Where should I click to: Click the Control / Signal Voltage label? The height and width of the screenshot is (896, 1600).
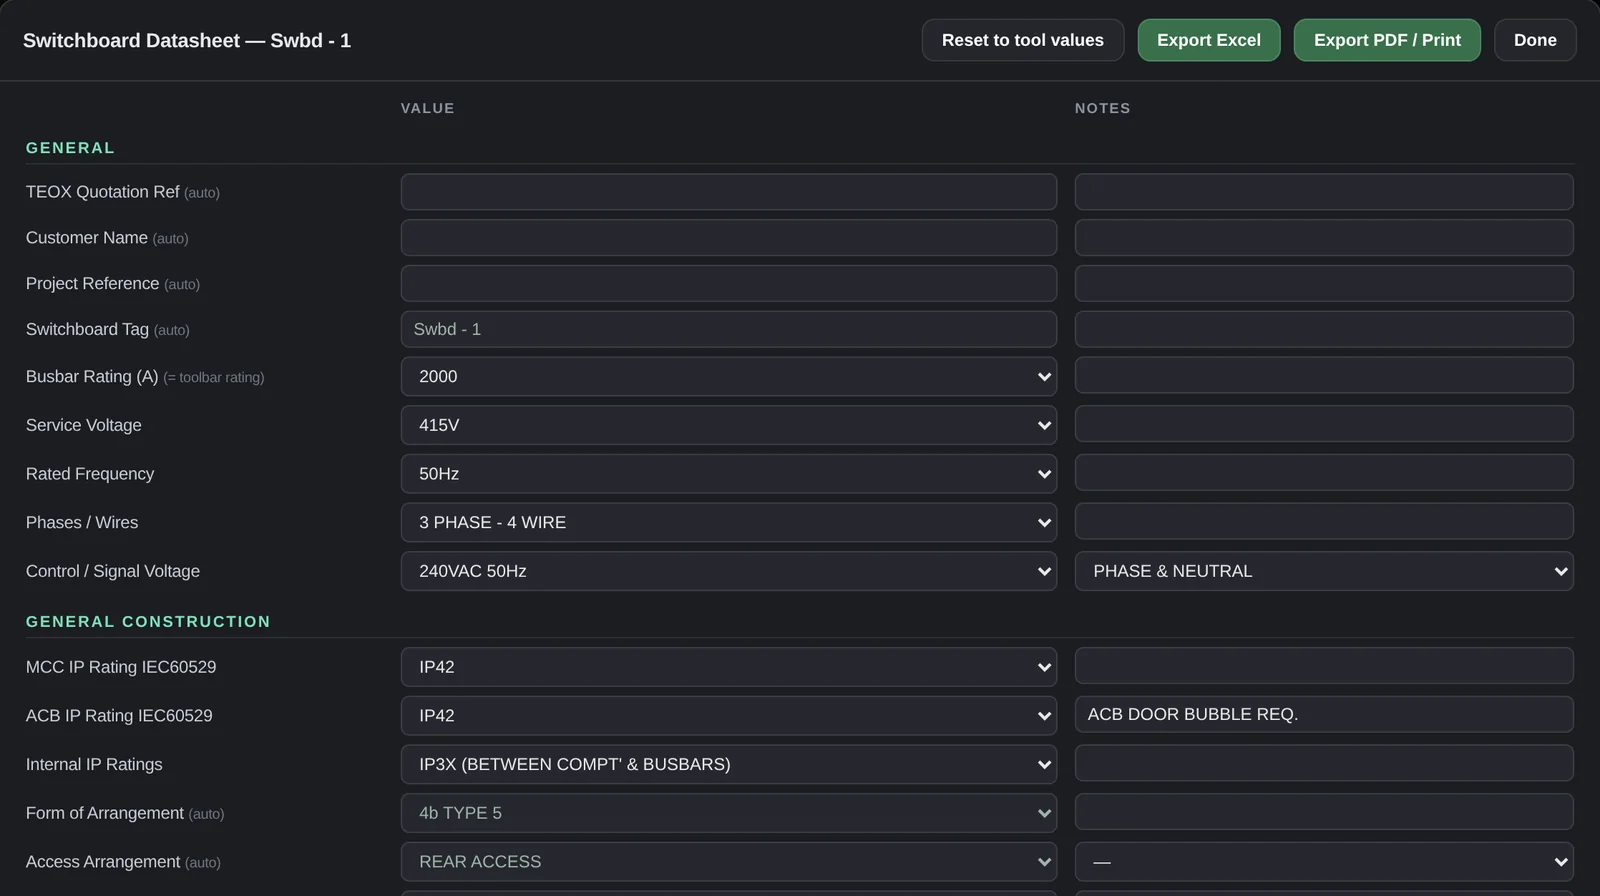pyautogui.click(x=113, y=571)
